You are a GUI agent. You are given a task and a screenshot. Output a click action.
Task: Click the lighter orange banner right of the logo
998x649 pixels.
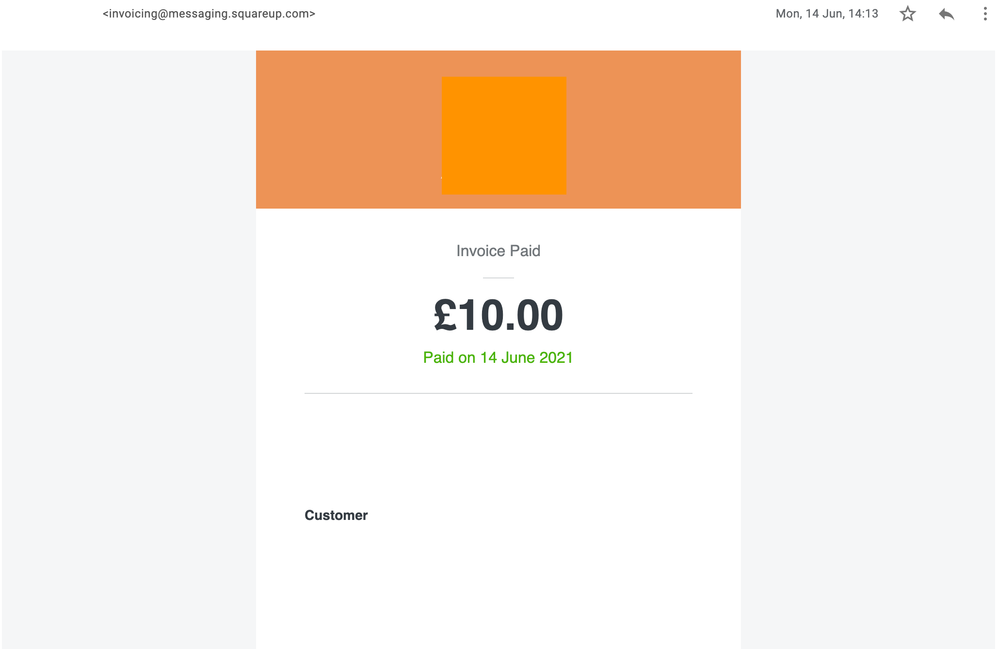[654, 129]
